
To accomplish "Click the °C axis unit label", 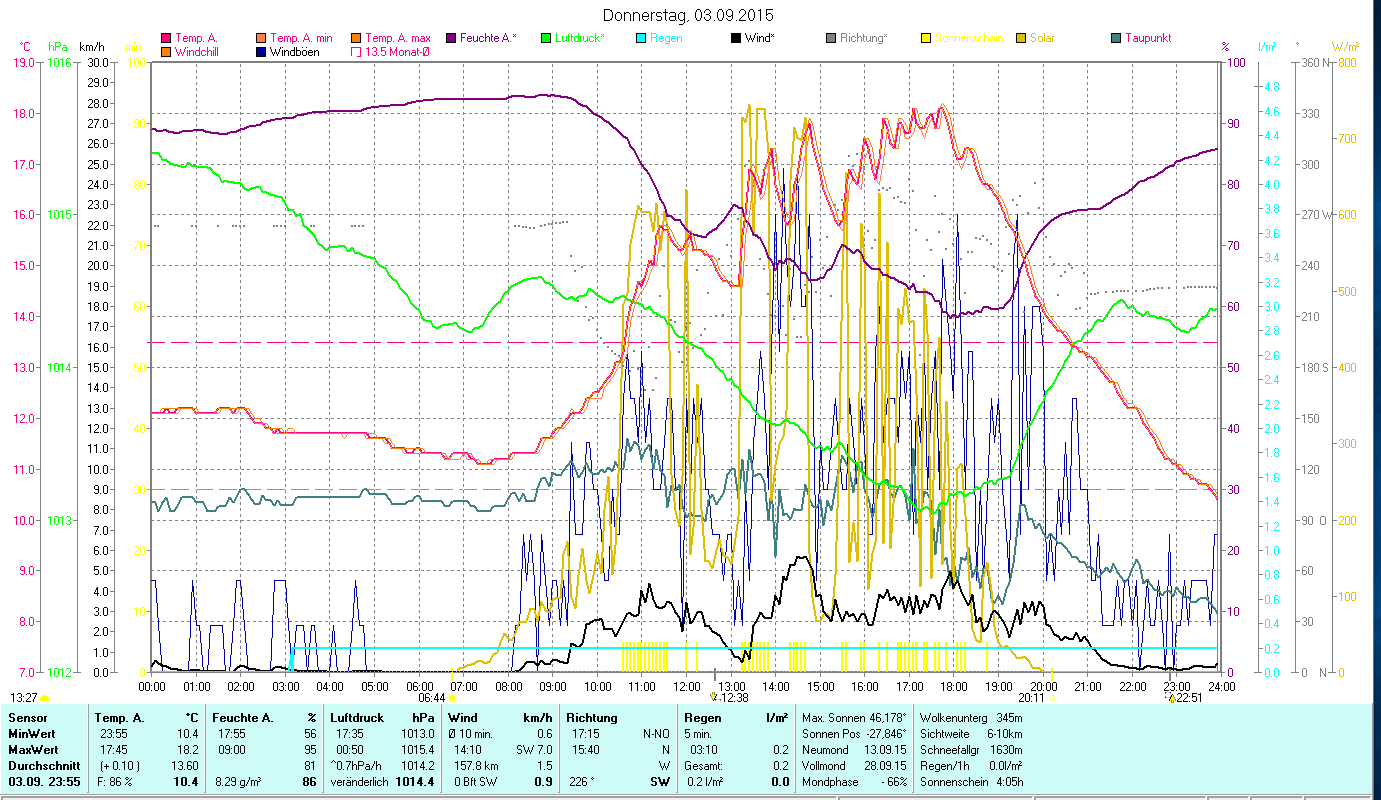I will coord(25,47).
